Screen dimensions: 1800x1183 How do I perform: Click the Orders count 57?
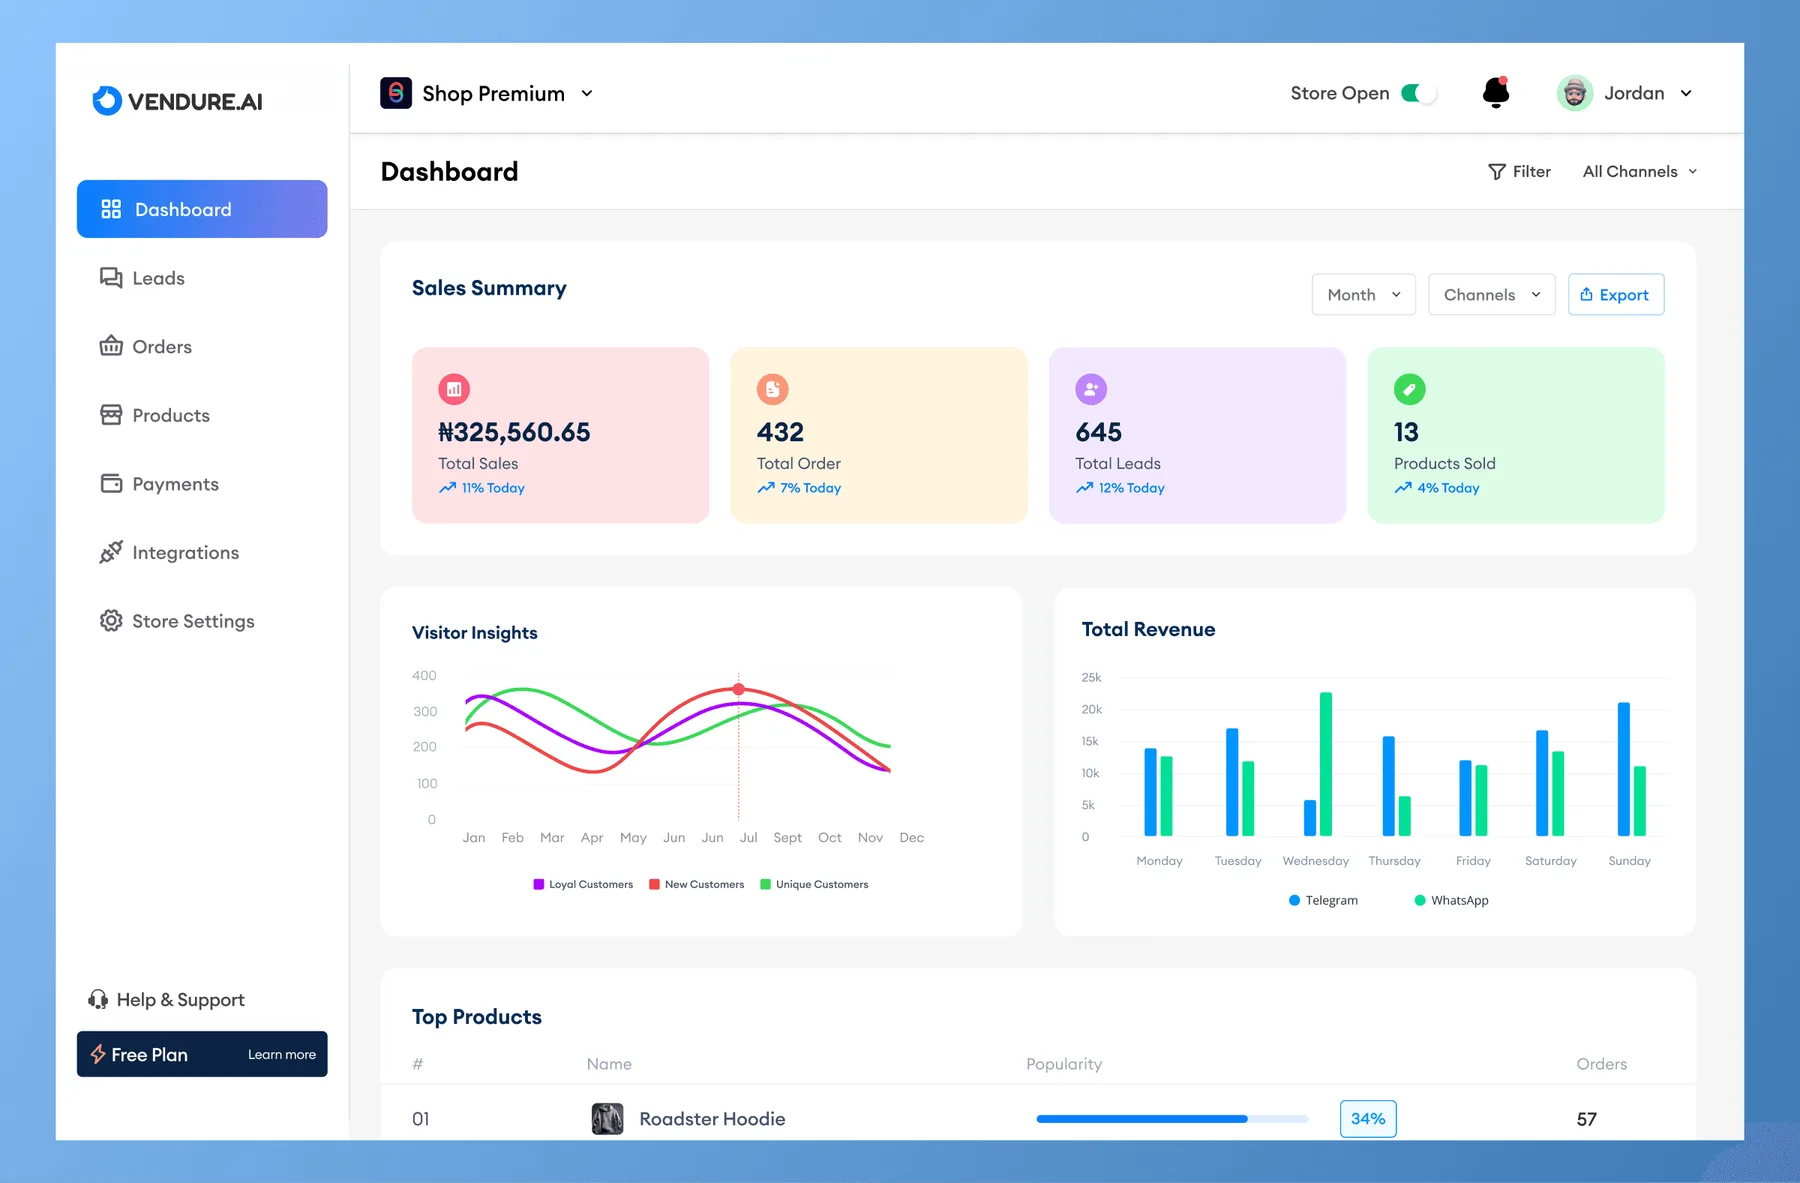[x=1586, y=1119]
